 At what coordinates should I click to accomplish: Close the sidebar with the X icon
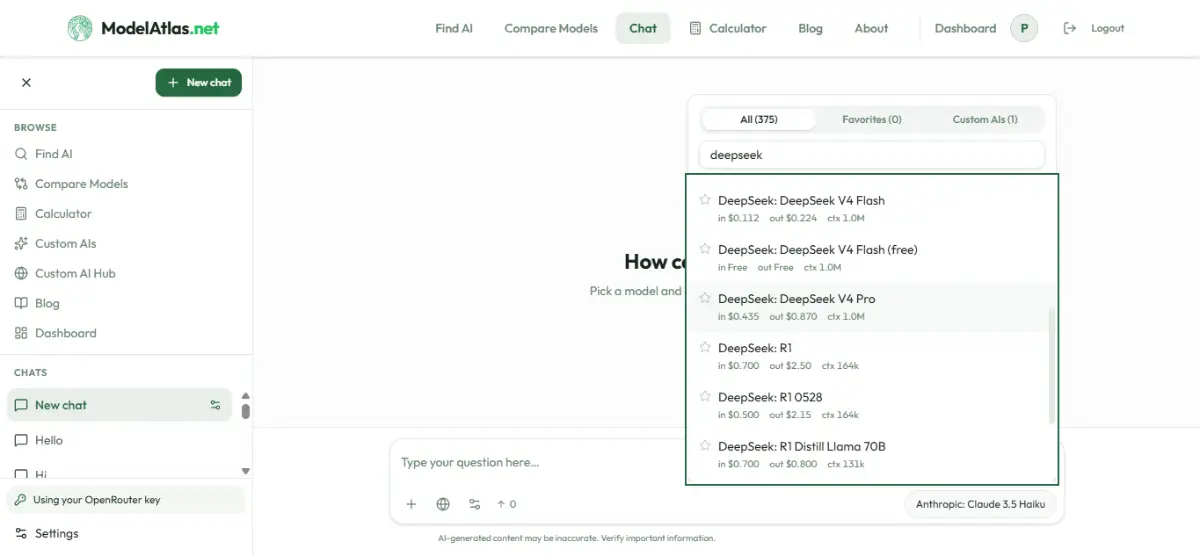coord(26,83)
